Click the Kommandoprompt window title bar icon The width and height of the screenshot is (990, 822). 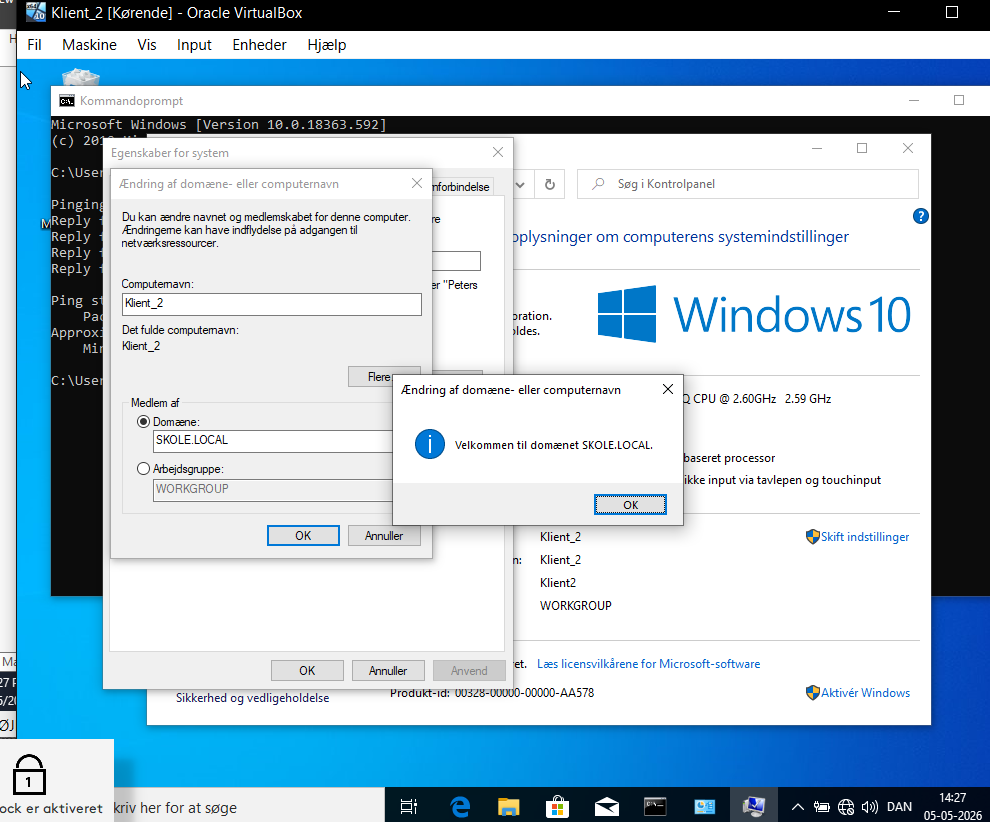(x=66, y=101)
